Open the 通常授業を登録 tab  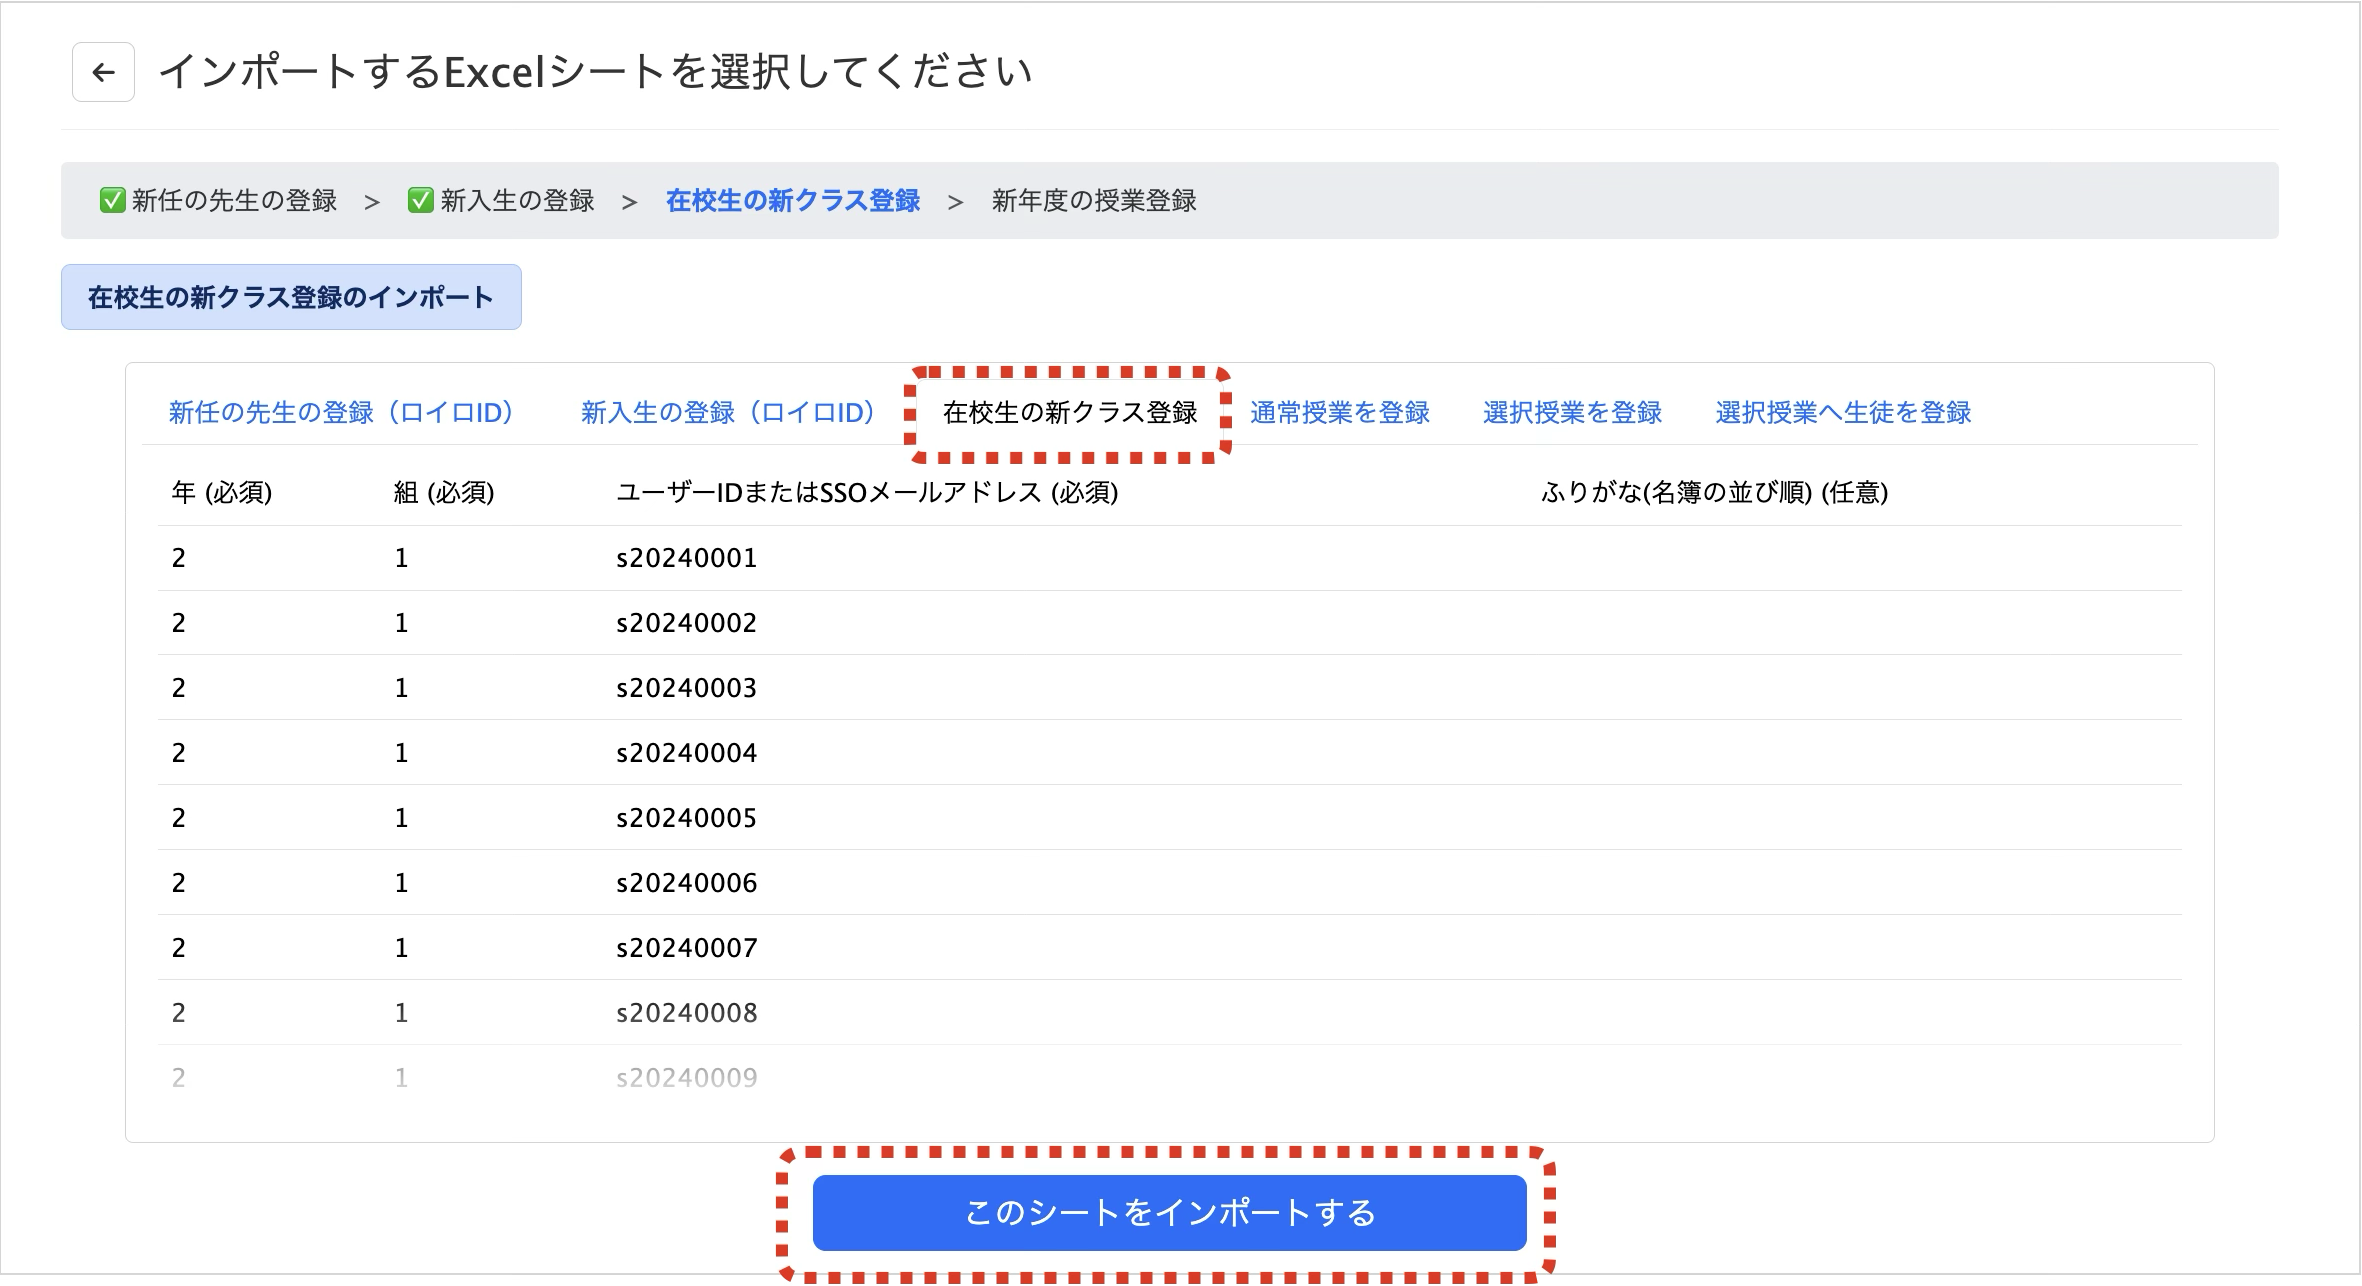click(x=1339, y=412)
